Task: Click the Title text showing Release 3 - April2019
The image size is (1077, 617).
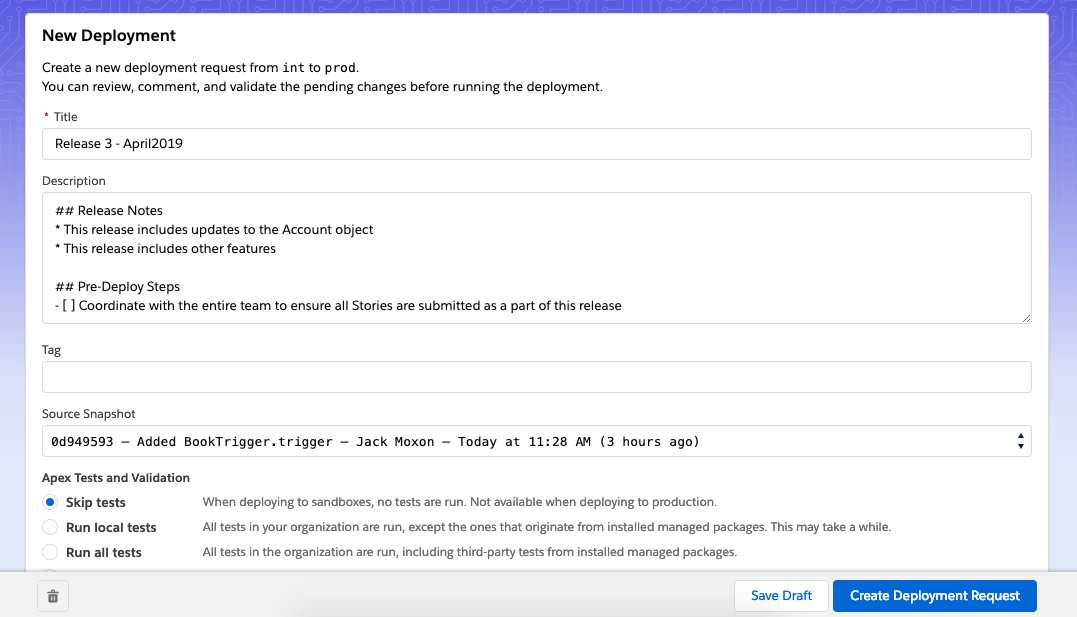Action: point(118,143)
